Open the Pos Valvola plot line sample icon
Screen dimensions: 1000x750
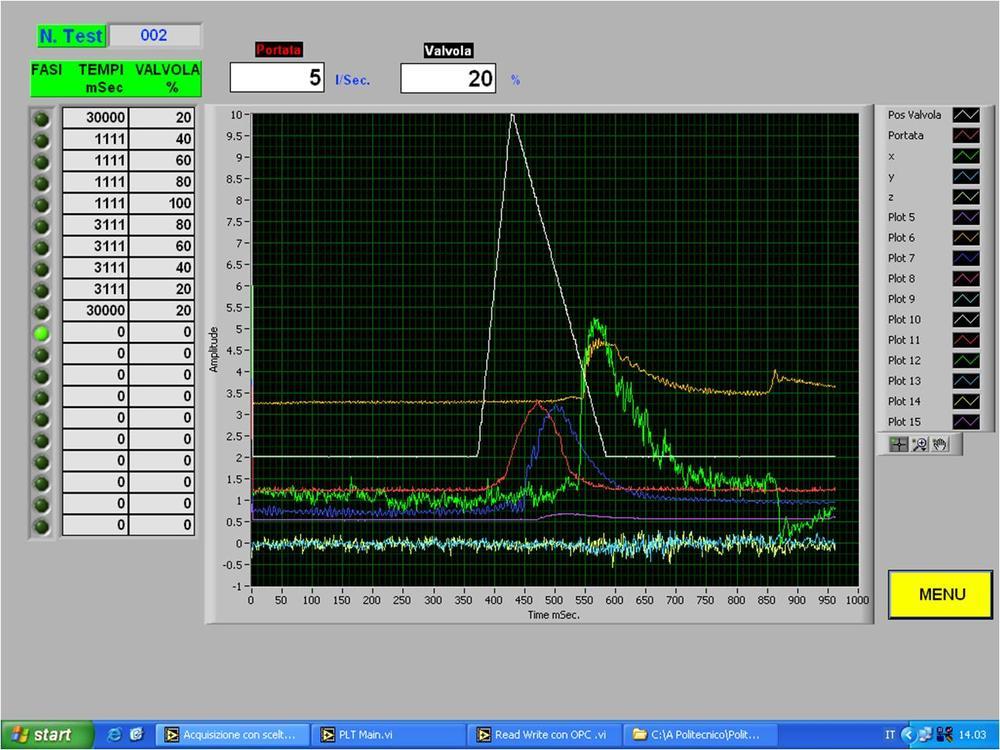966,116
